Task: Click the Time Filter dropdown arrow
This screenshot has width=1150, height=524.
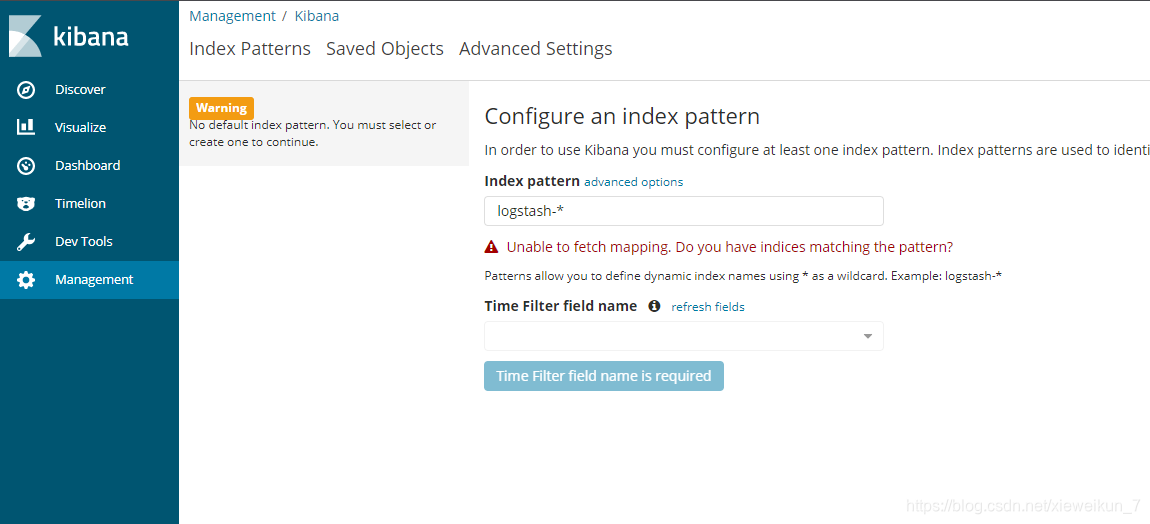Action: click(868, 336)
